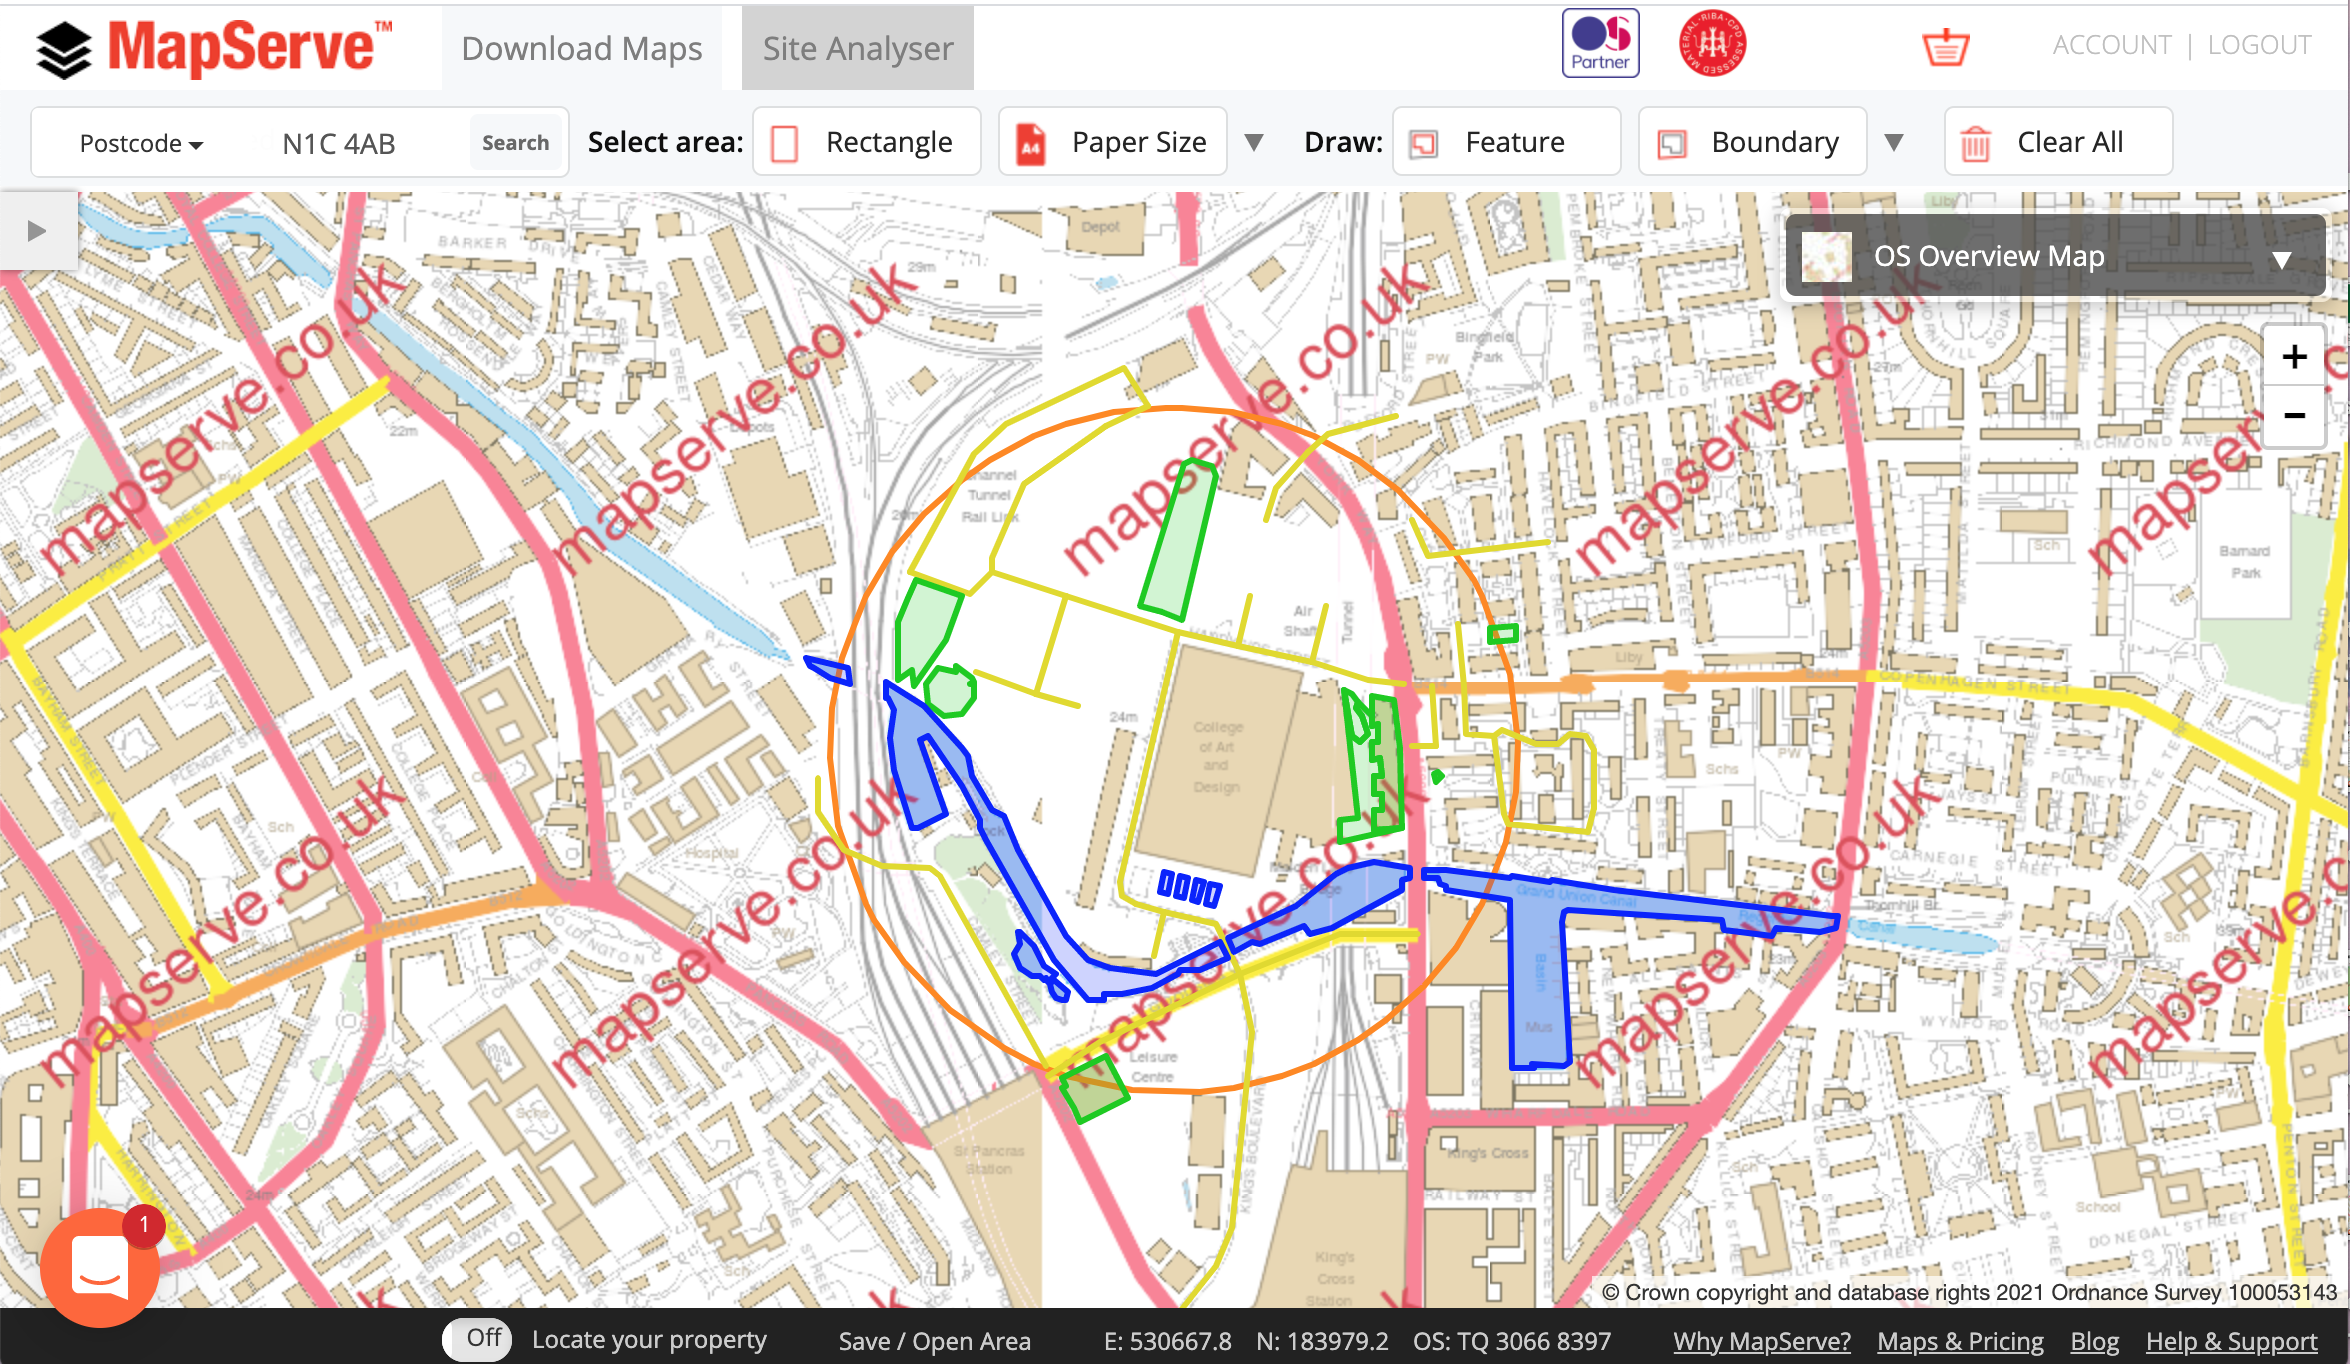Click the OS Overview Map thumbnail
Screen dimensions: 2350x1364
point(1826,257)
